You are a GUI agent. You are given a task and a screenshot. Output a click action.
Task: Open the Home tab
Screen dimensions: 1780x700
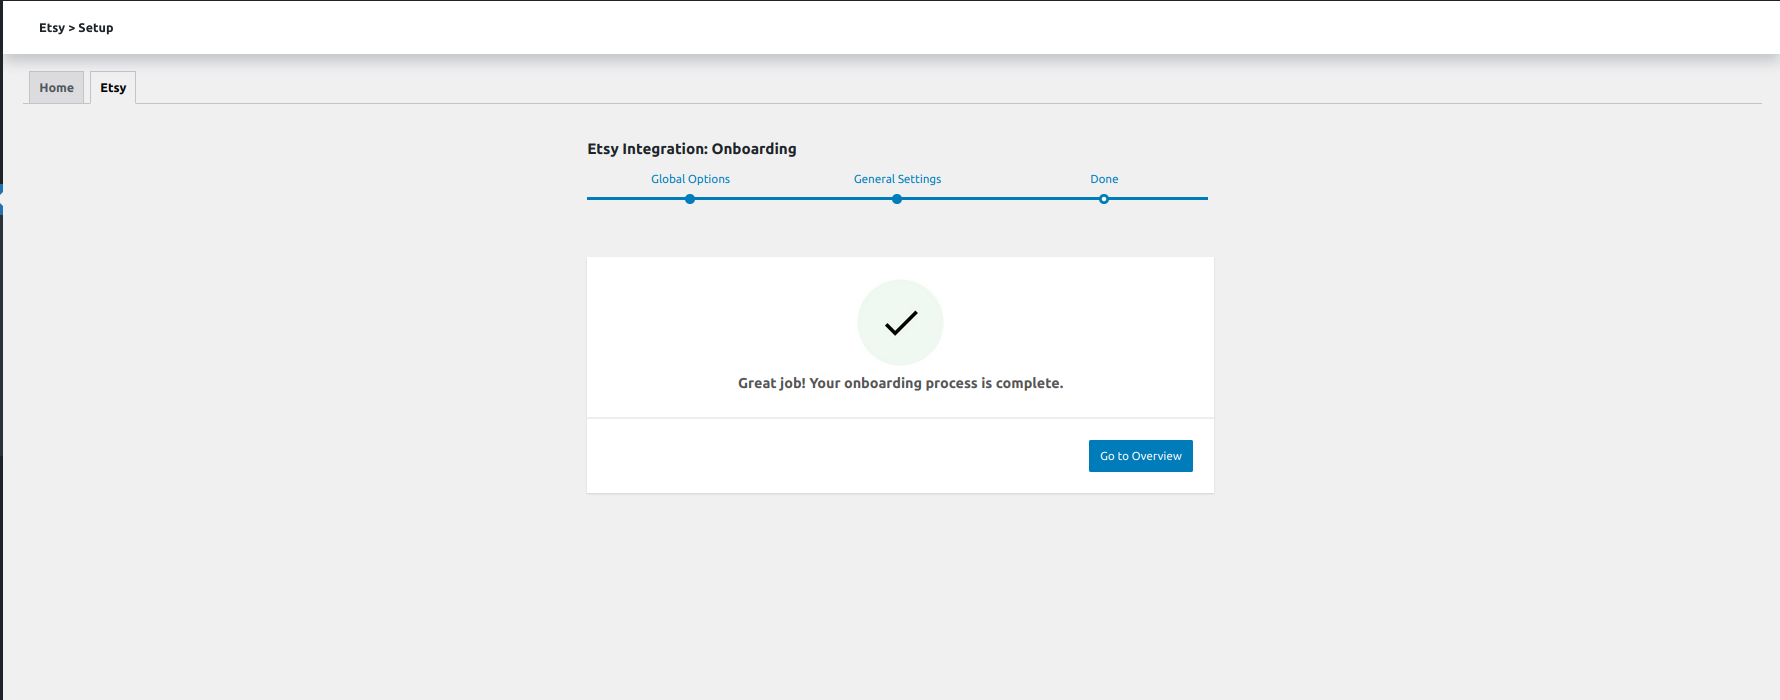tap(56, 88)
